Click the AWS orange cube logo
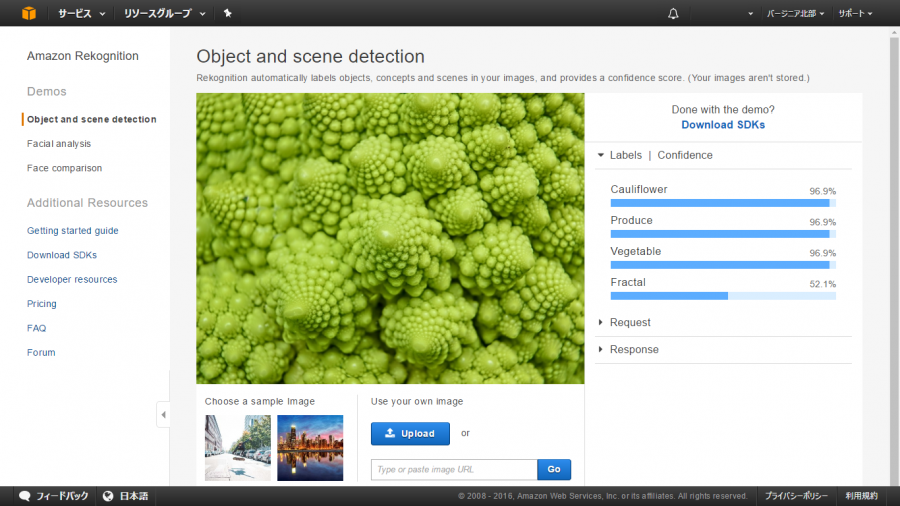 click(x=29, y=13)
